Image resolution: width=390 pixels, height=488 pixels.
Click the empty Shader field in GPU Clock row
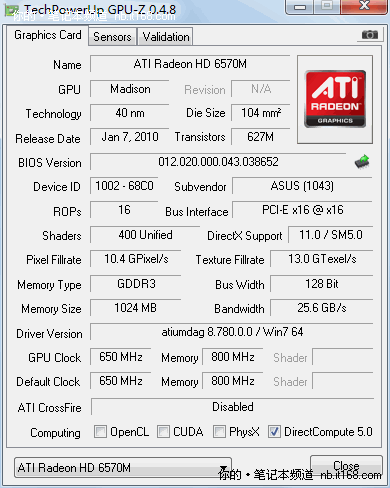click(343, 357)
